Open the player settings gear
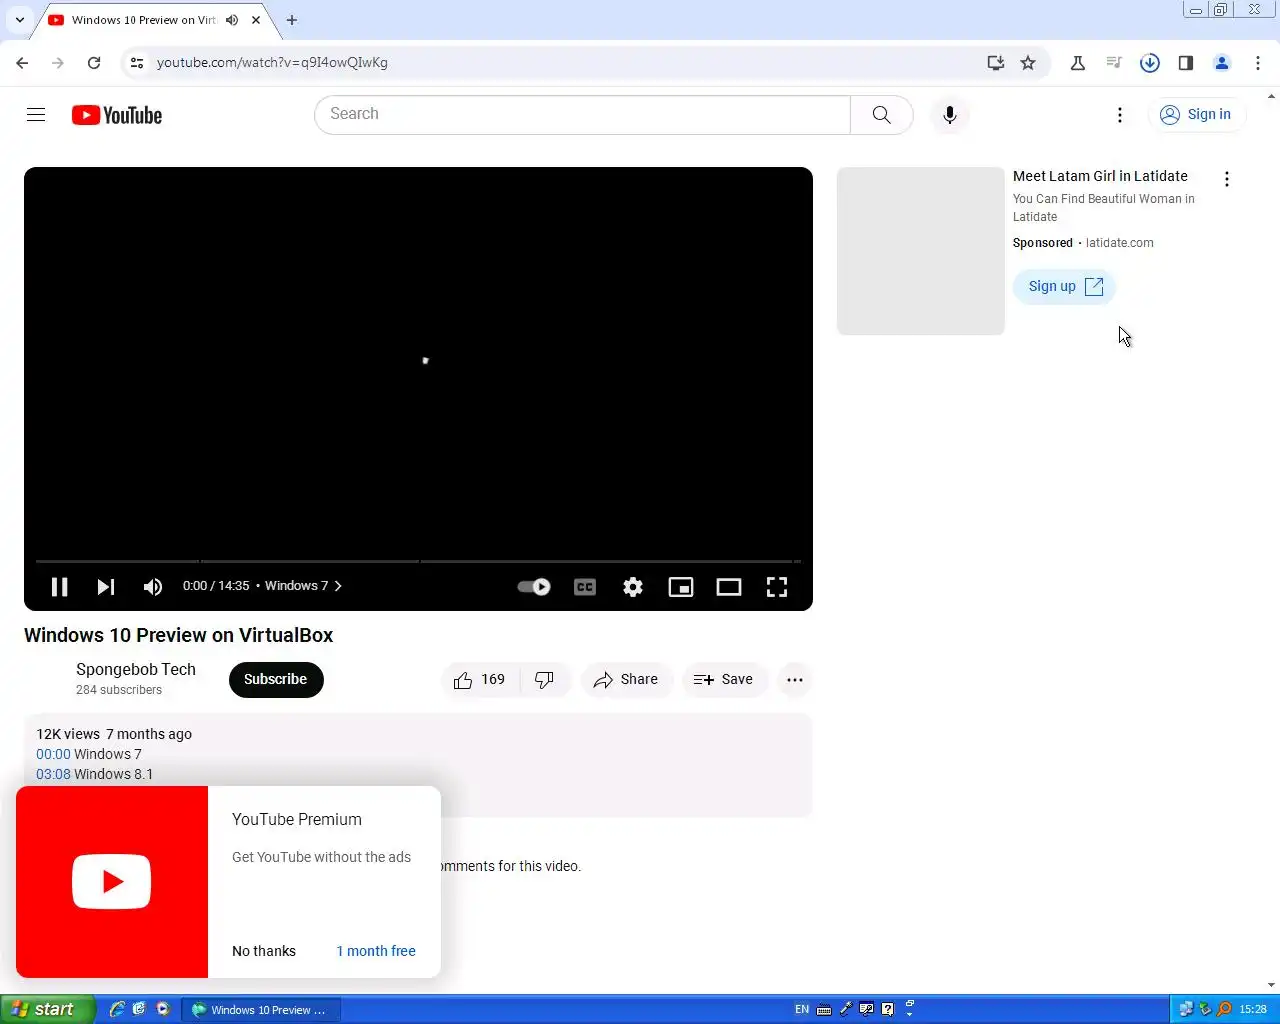Image resolution: width=1280 pixels, height=1024 pixels. point(633,587)
